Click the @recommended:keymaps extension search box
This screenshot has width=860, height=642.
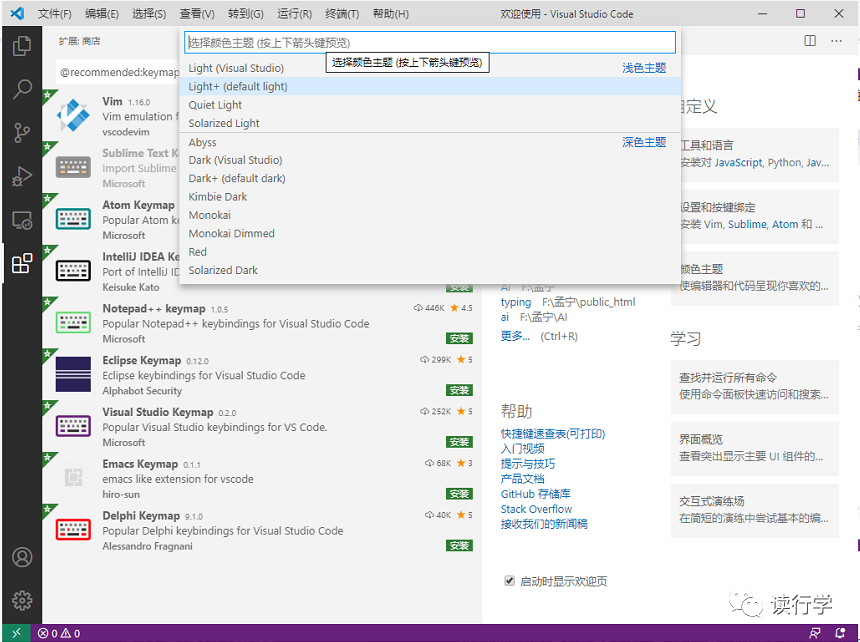click(x=117, y=72)
